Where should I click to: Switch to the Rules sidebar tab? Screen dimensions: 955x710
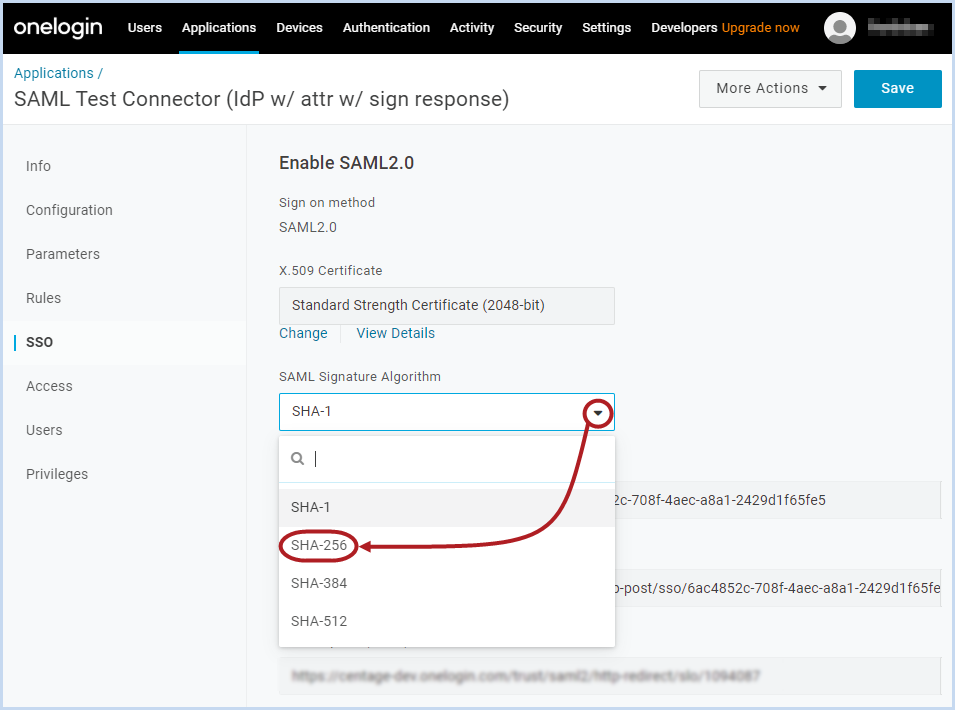coord(43,298)
